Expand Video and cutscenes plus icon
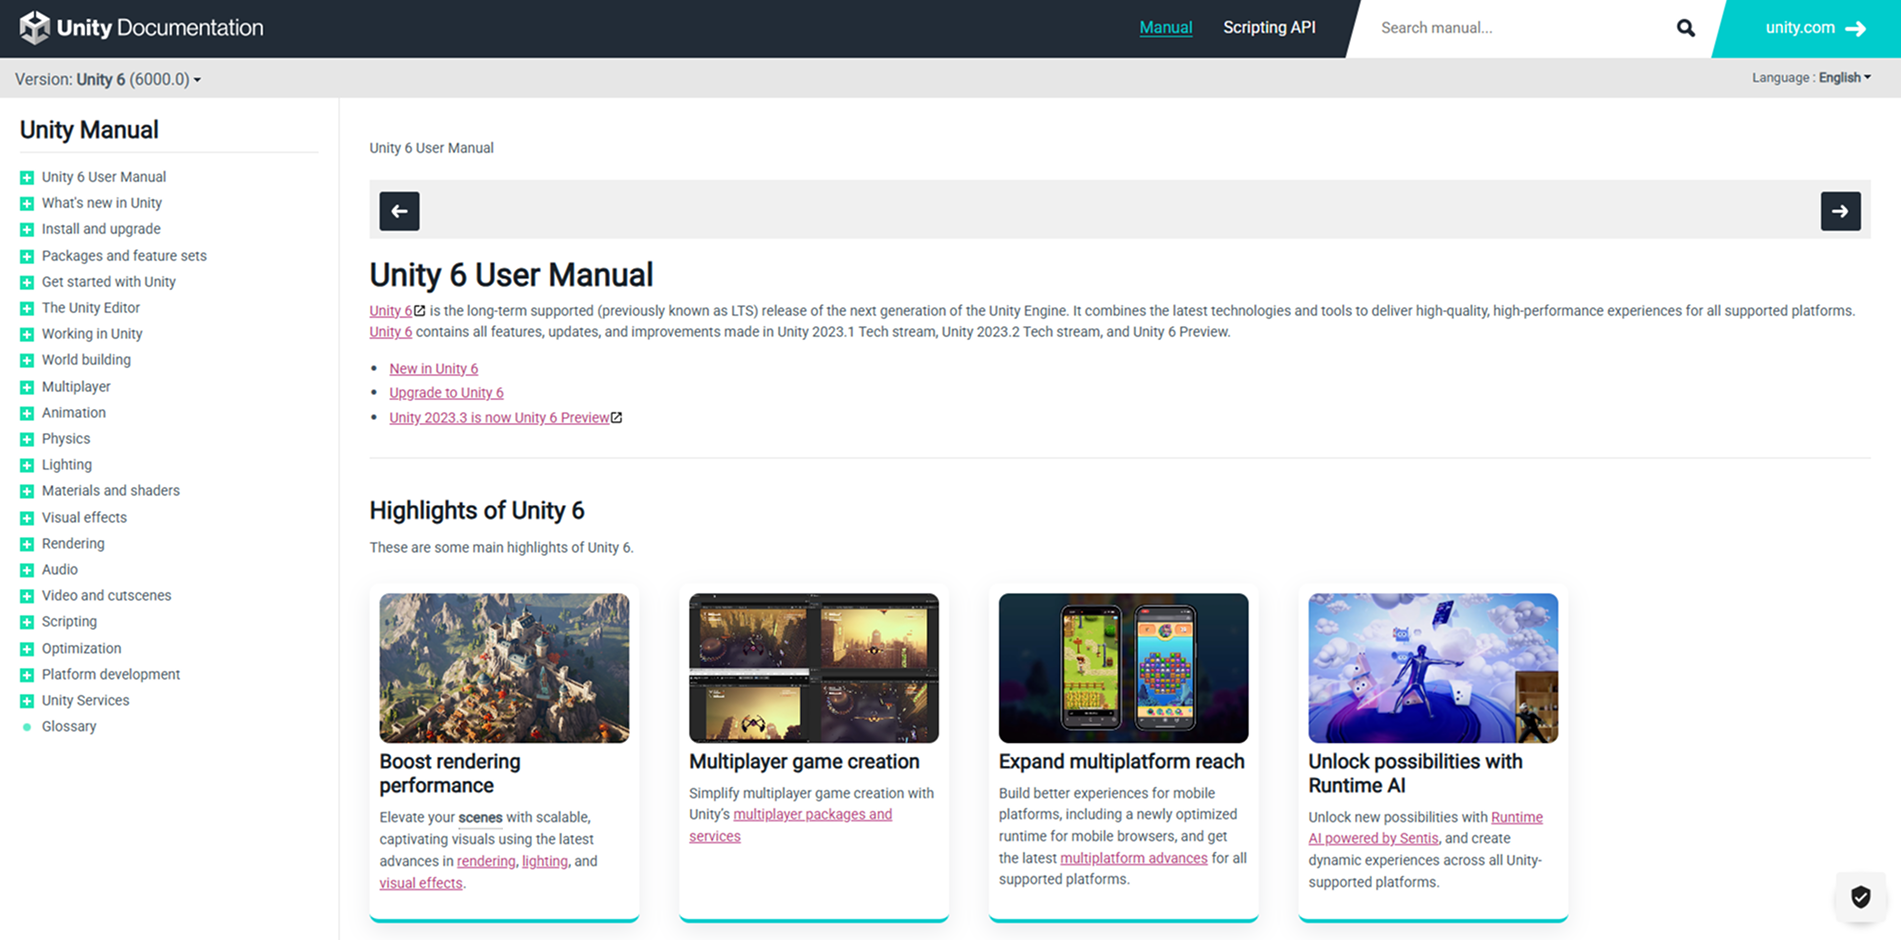The image size is (1901, 940). [27, 596]
